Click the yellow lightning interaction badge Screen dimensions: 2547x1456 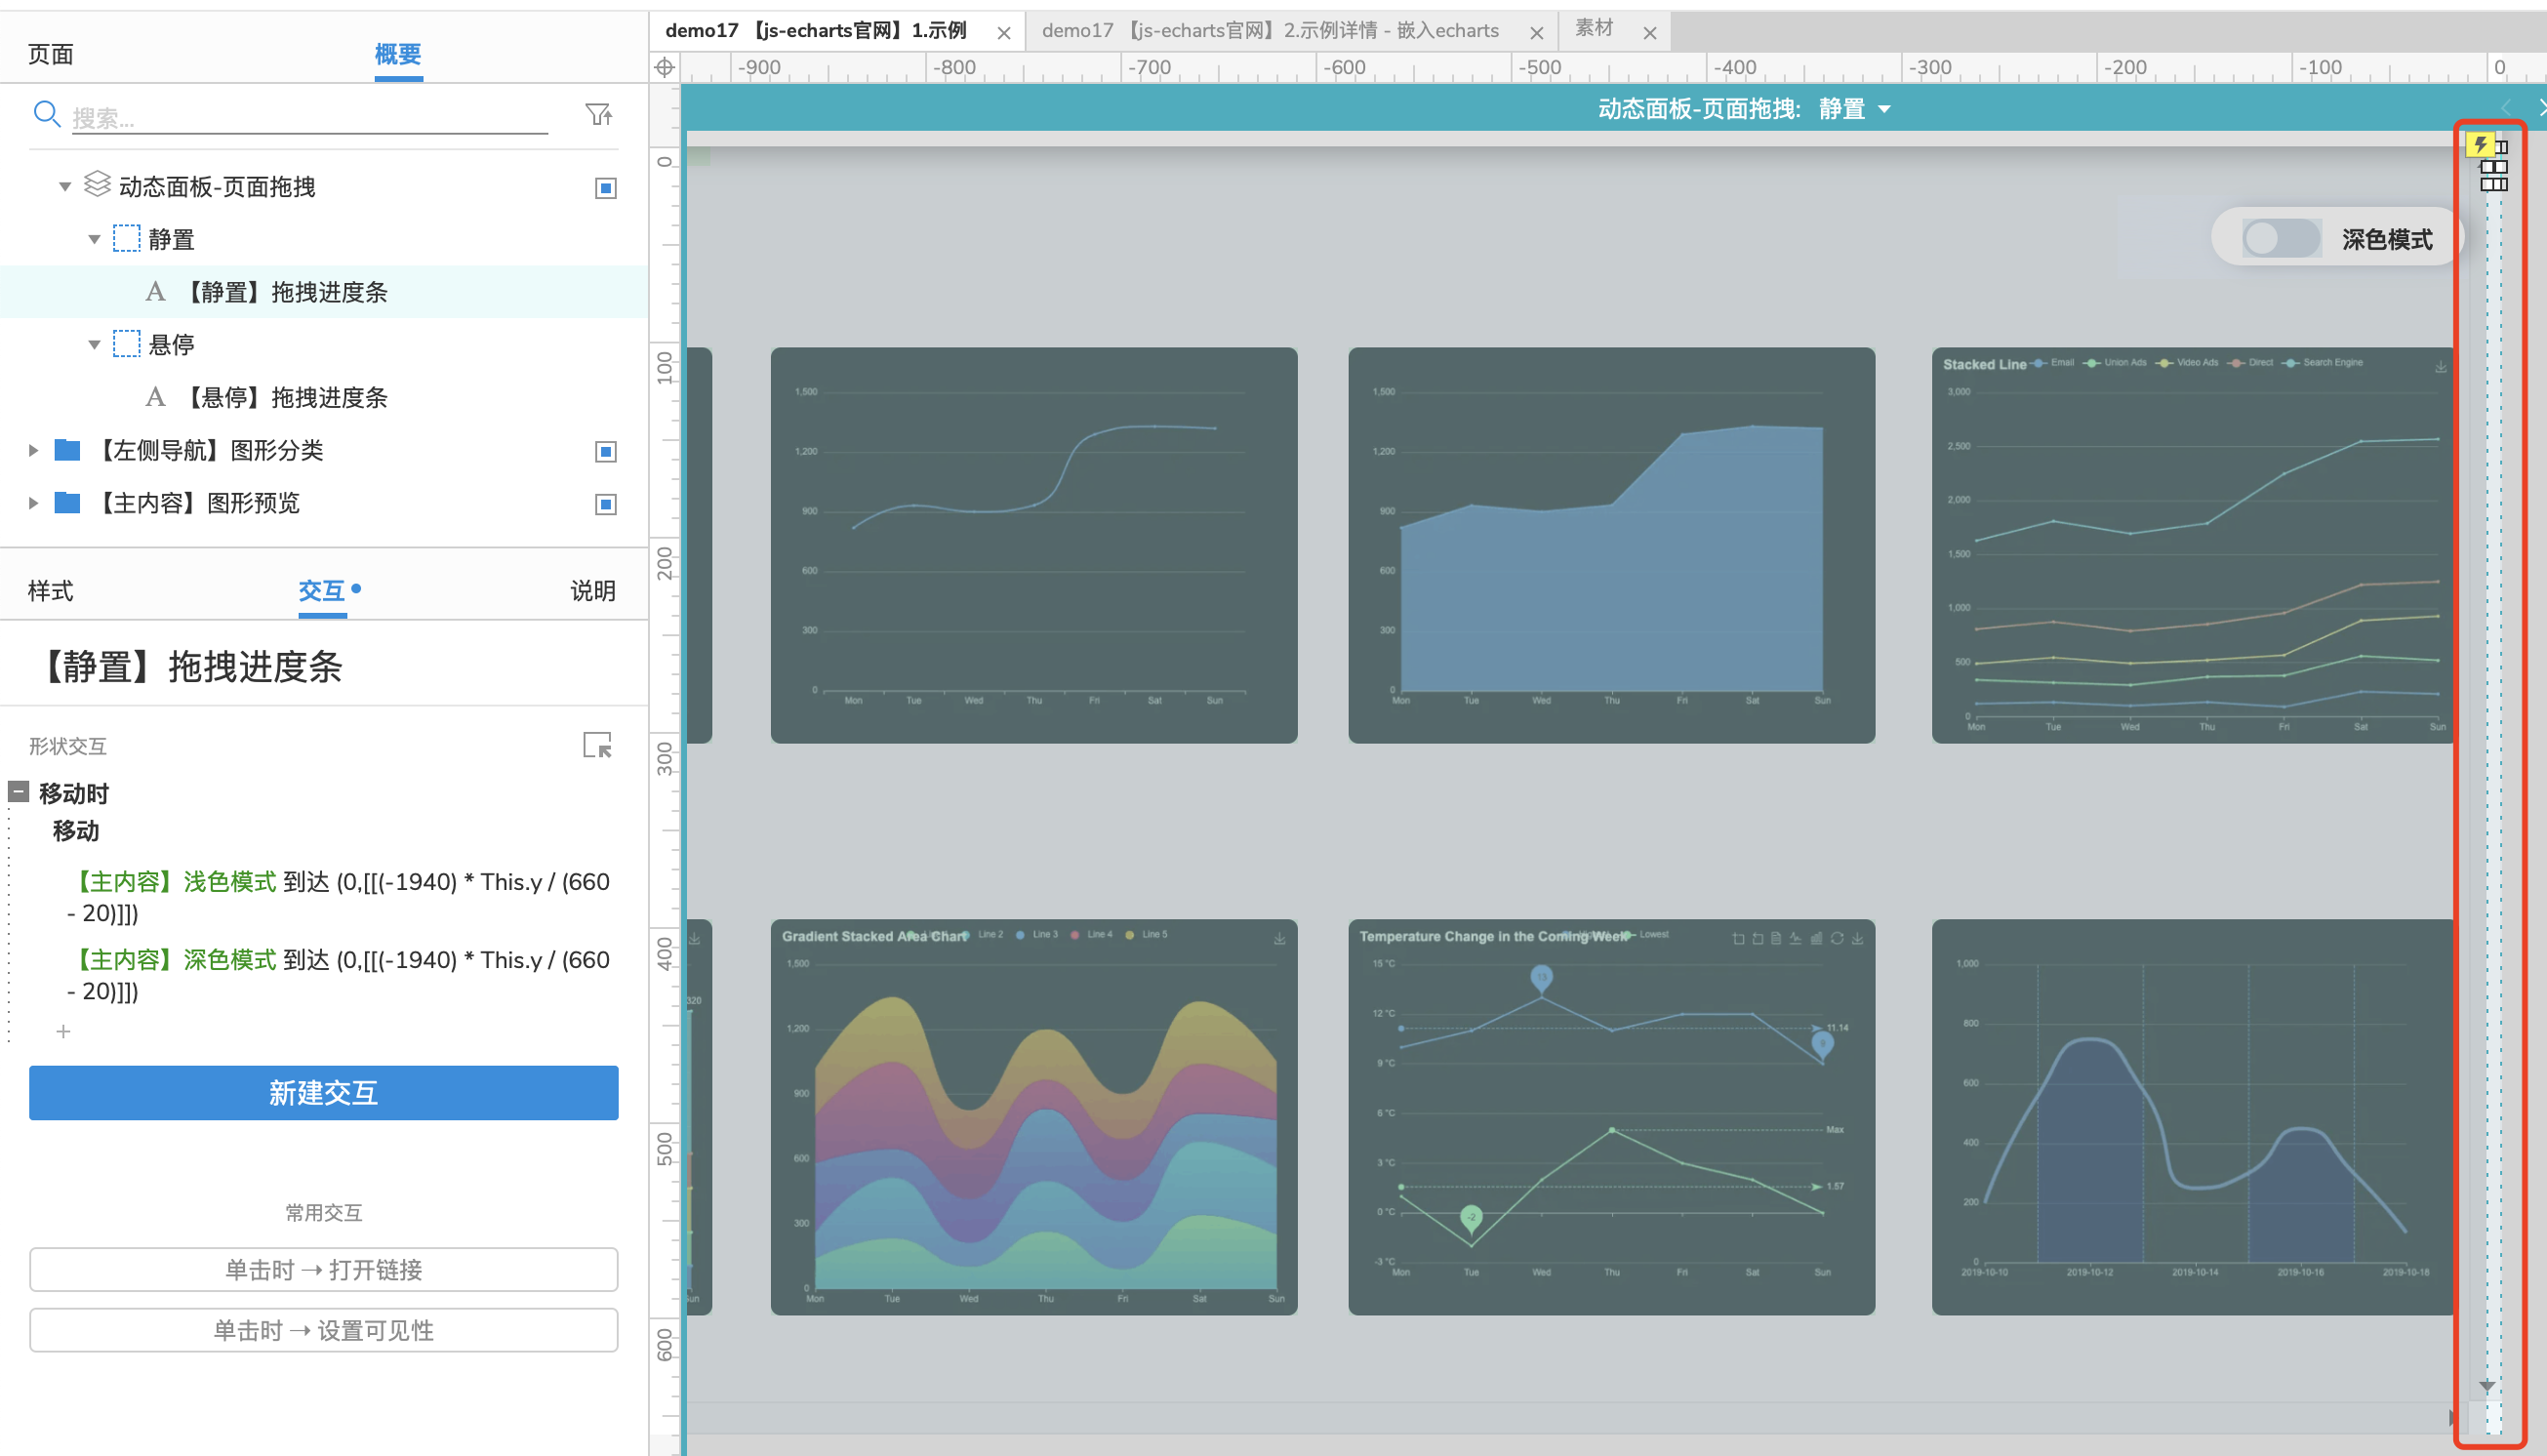click(x=2480, y=145)
